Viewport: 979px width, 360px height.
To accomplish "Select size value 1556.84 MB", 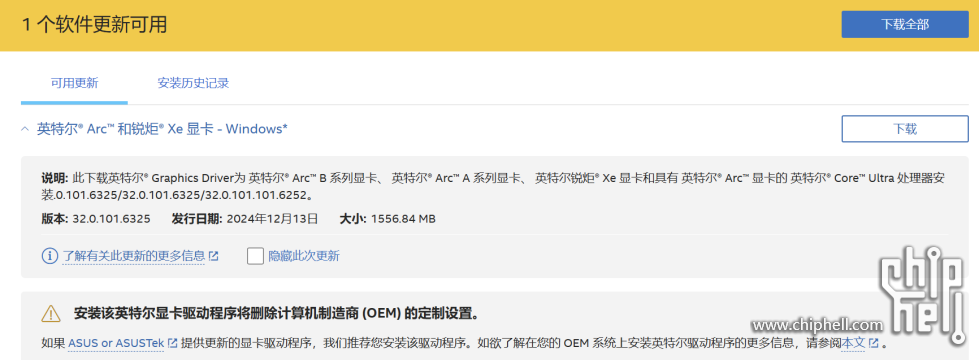I will pos(403,219).
